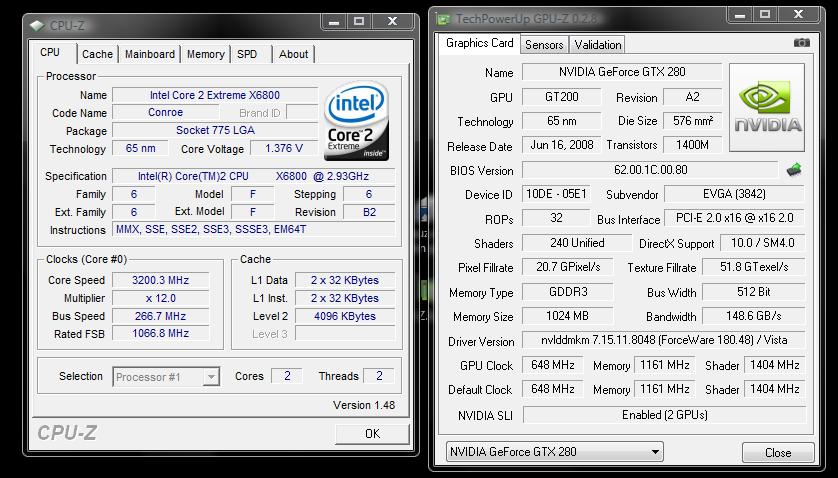The width and height of the screenshot is (838, 478).
Task: Click the Bus Interface value PCI-E 2.0 x16
Action: pyautogui.click(x=734, y=218)
